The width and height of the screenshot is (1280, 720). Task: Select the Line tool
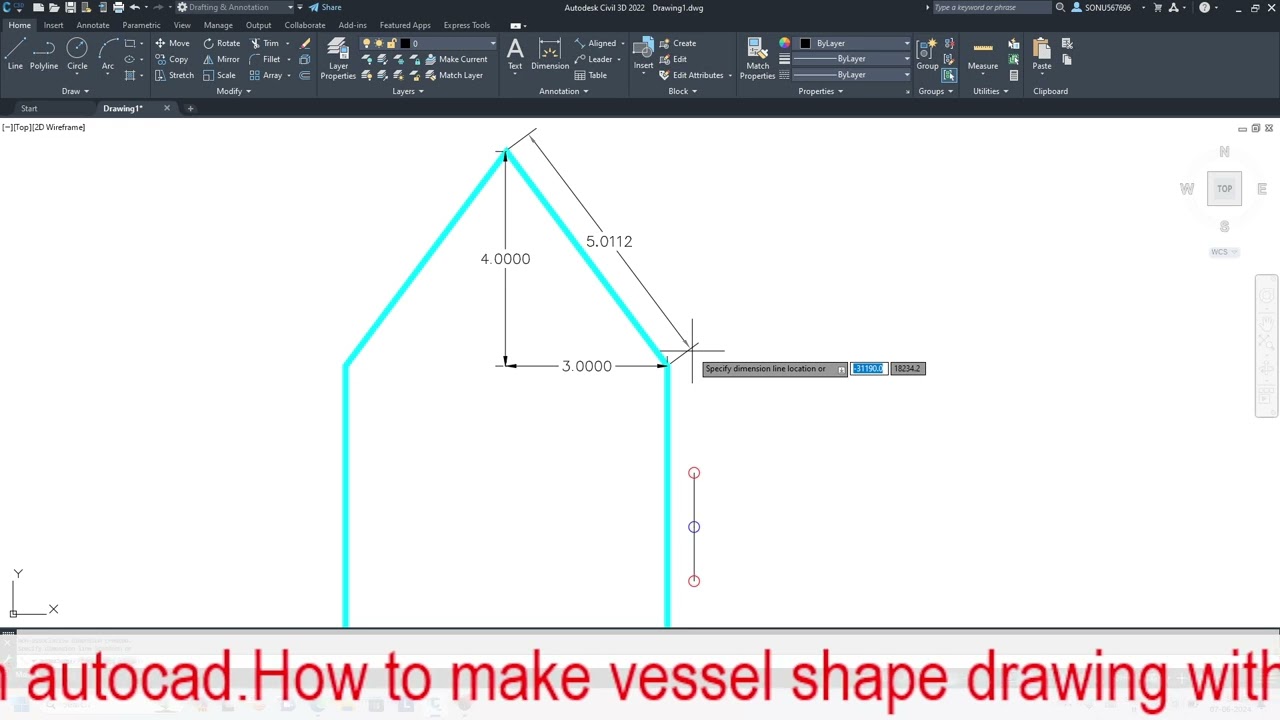click(15, 54)
